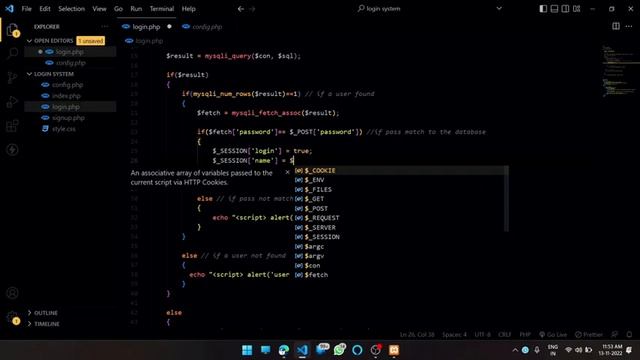Open Explorer panel more actions

click(105, 27)
